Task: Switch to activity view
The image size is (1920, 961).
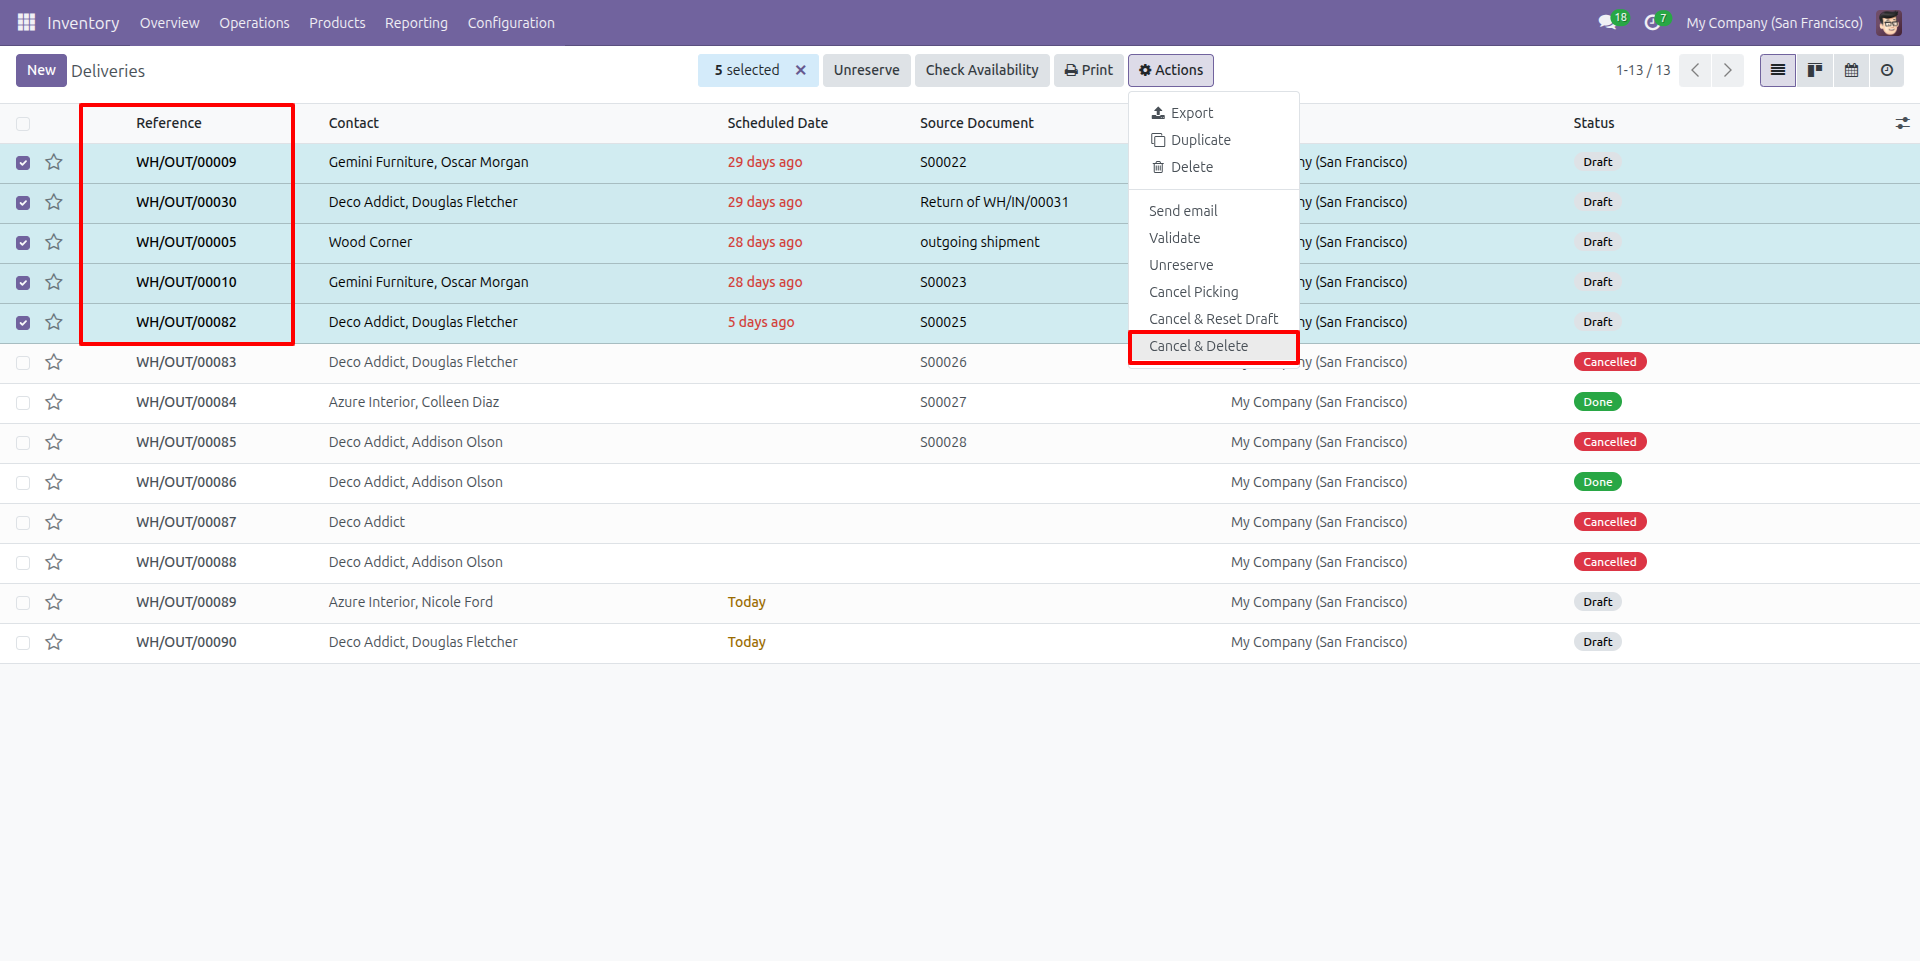Action: point(1887,70)
